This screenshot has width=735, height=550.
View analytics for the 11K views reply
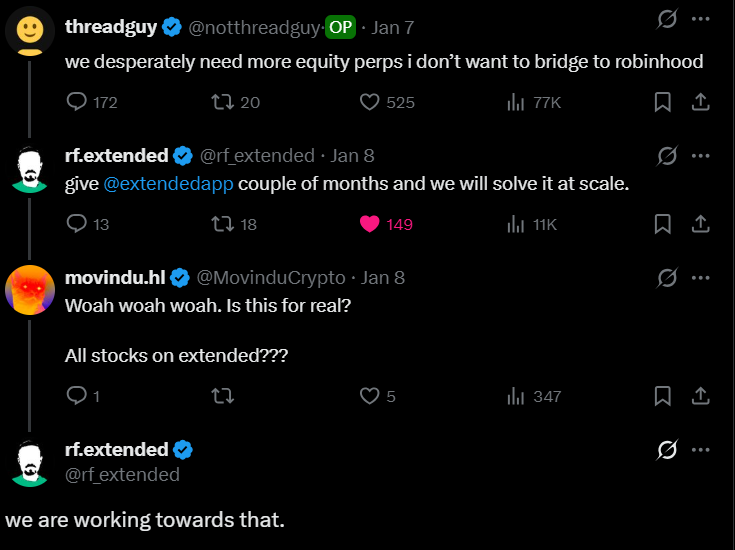[x=532, y=224]
